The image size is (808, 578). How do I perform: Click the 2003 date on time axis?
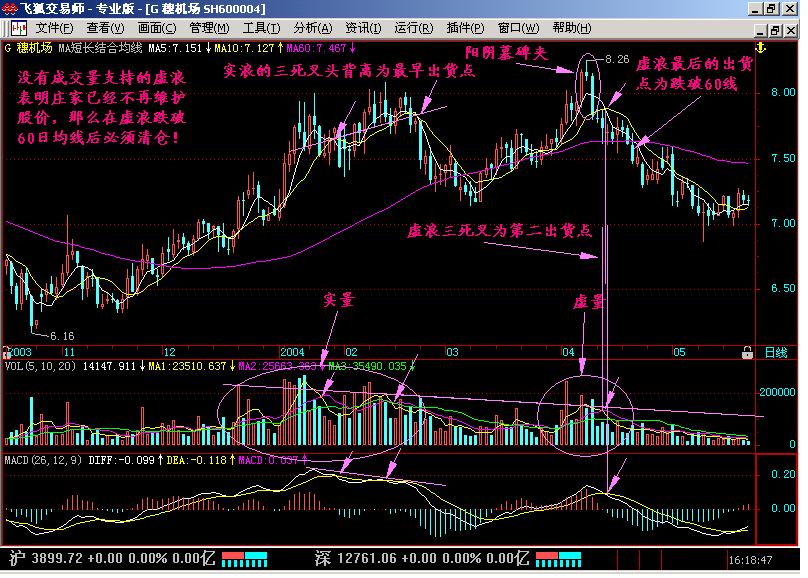(21, 352)
